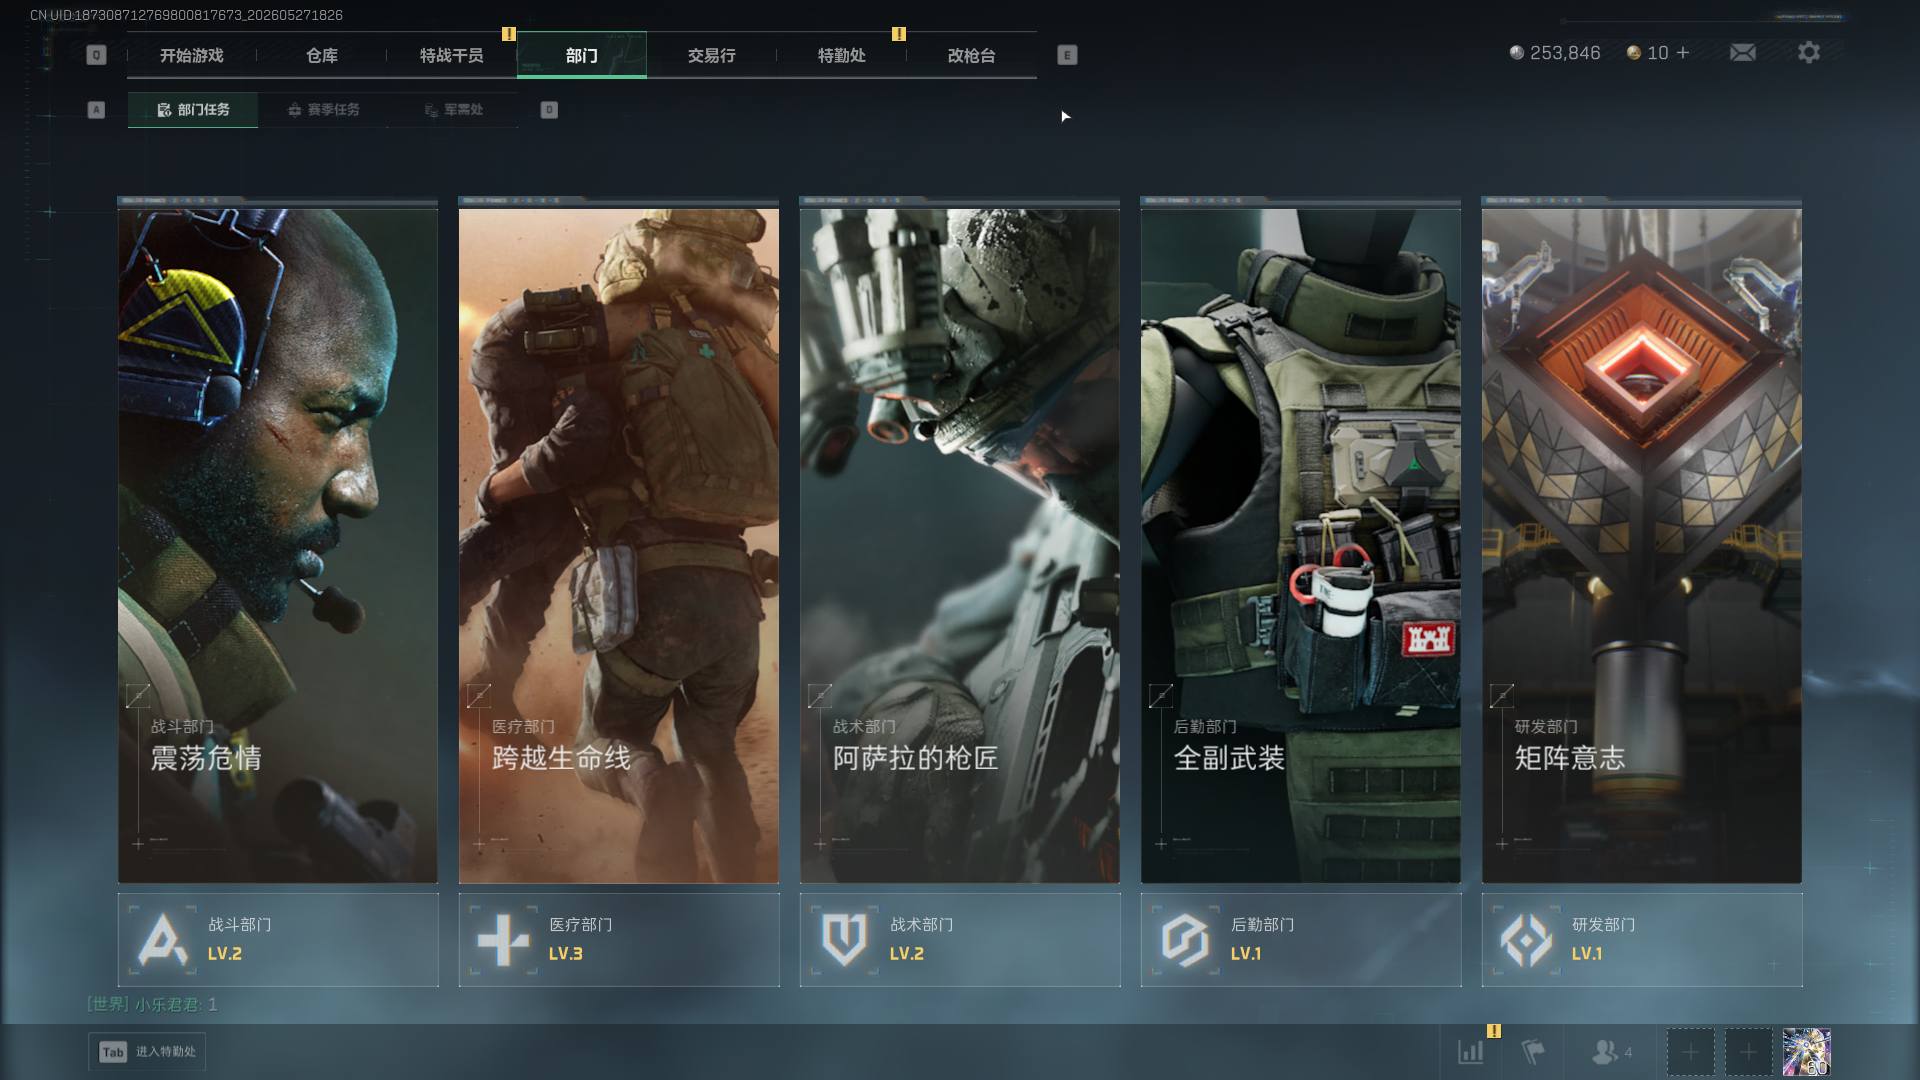
Task: Switch to the 仓库 tab
Action: coord(322,55)
